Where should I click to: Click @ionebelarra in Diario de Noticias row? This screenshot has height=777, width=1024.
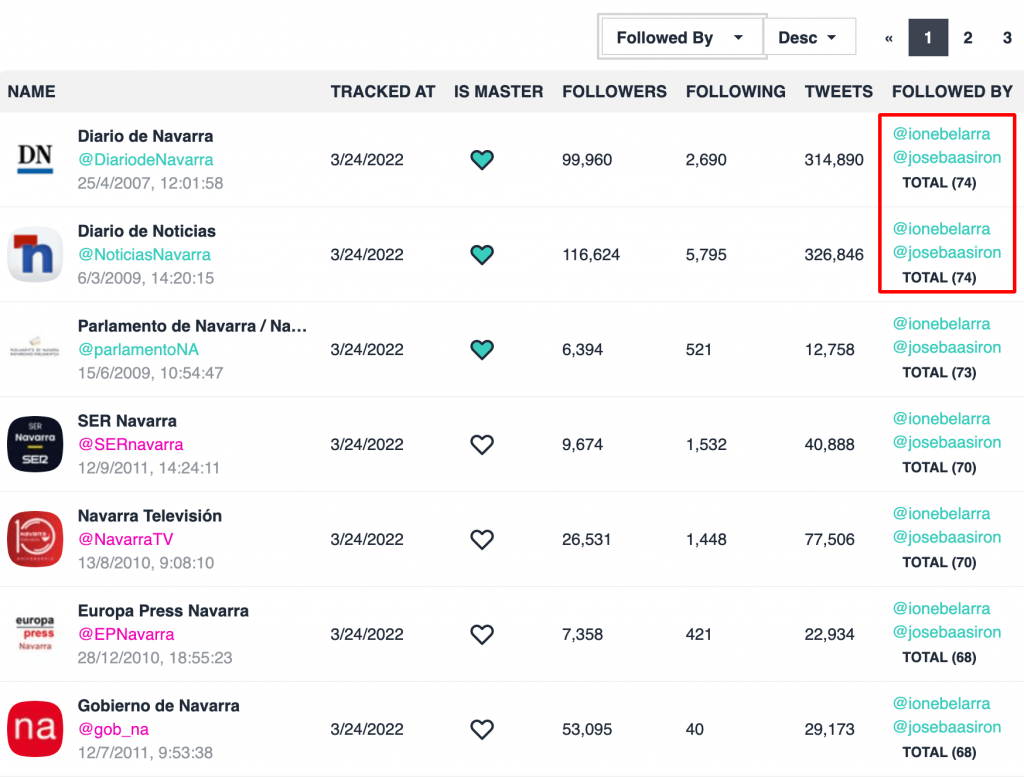click(941, 229)
